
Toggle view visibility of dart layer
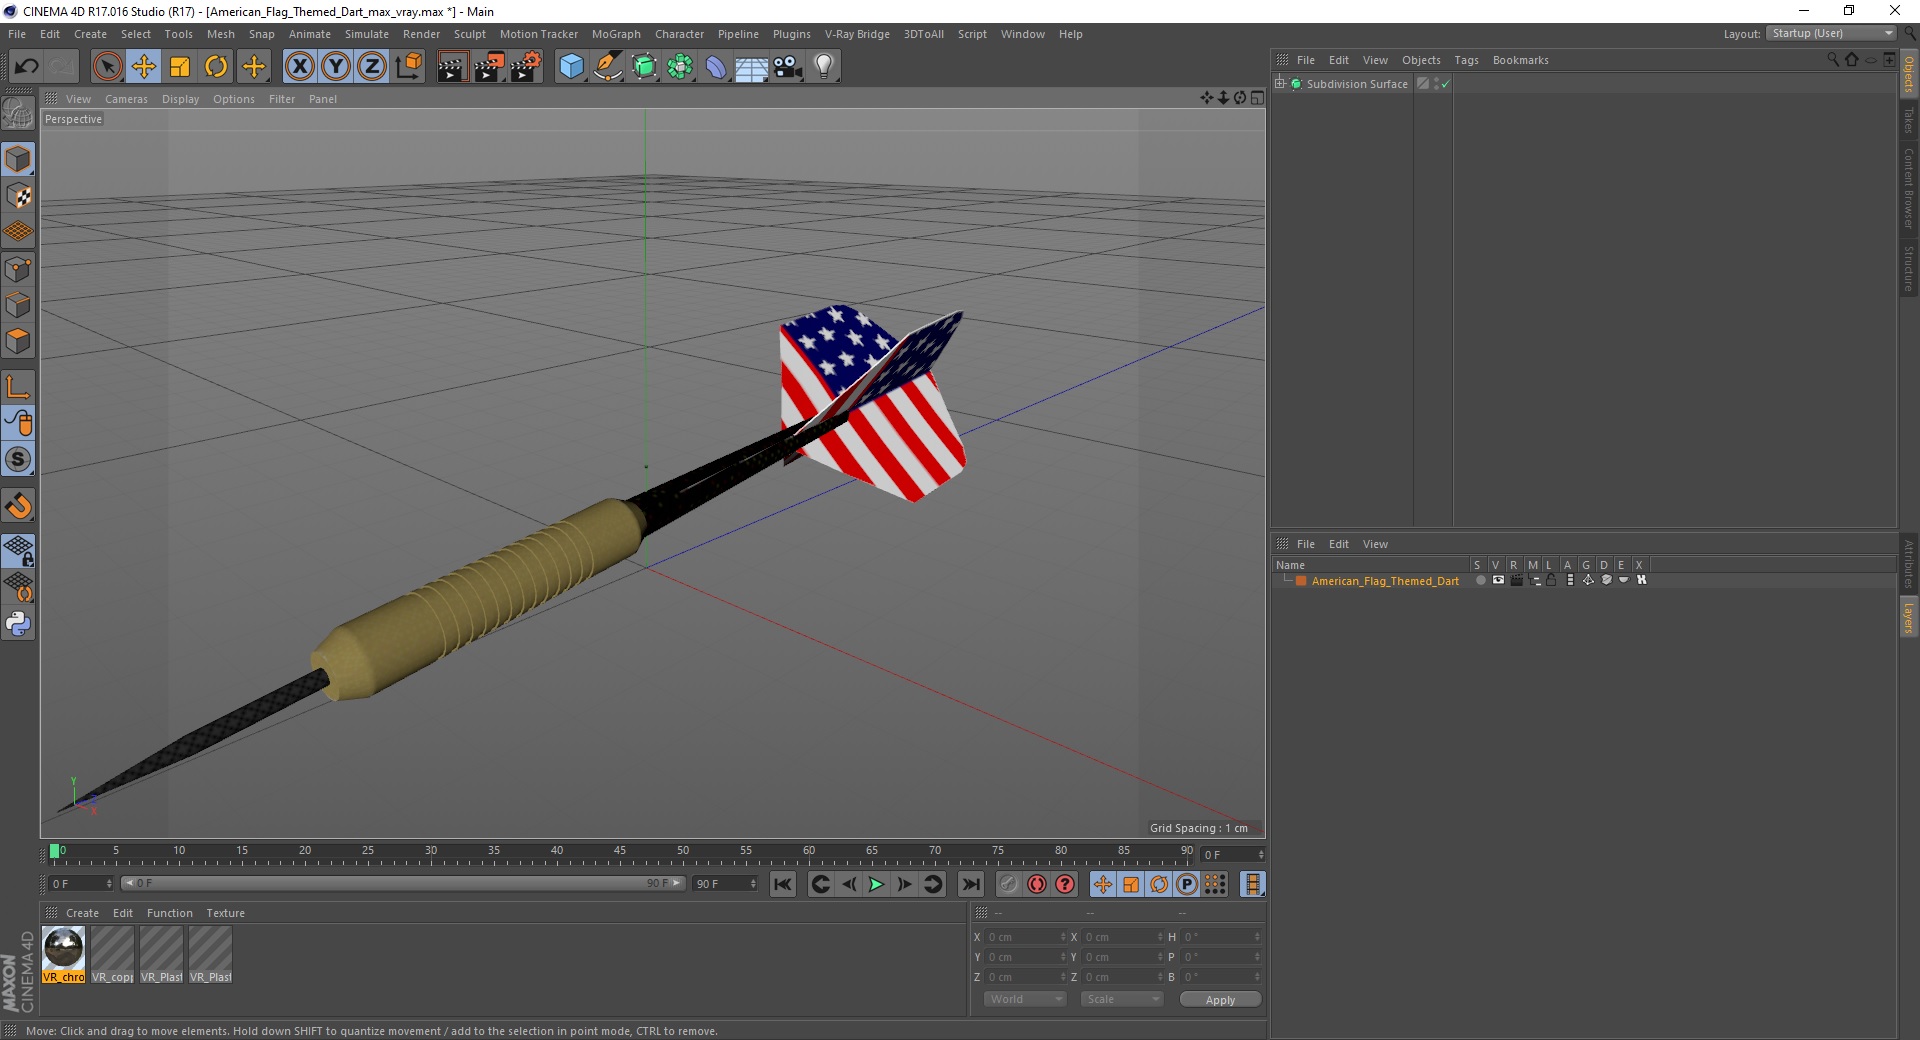pos(1498,580)
